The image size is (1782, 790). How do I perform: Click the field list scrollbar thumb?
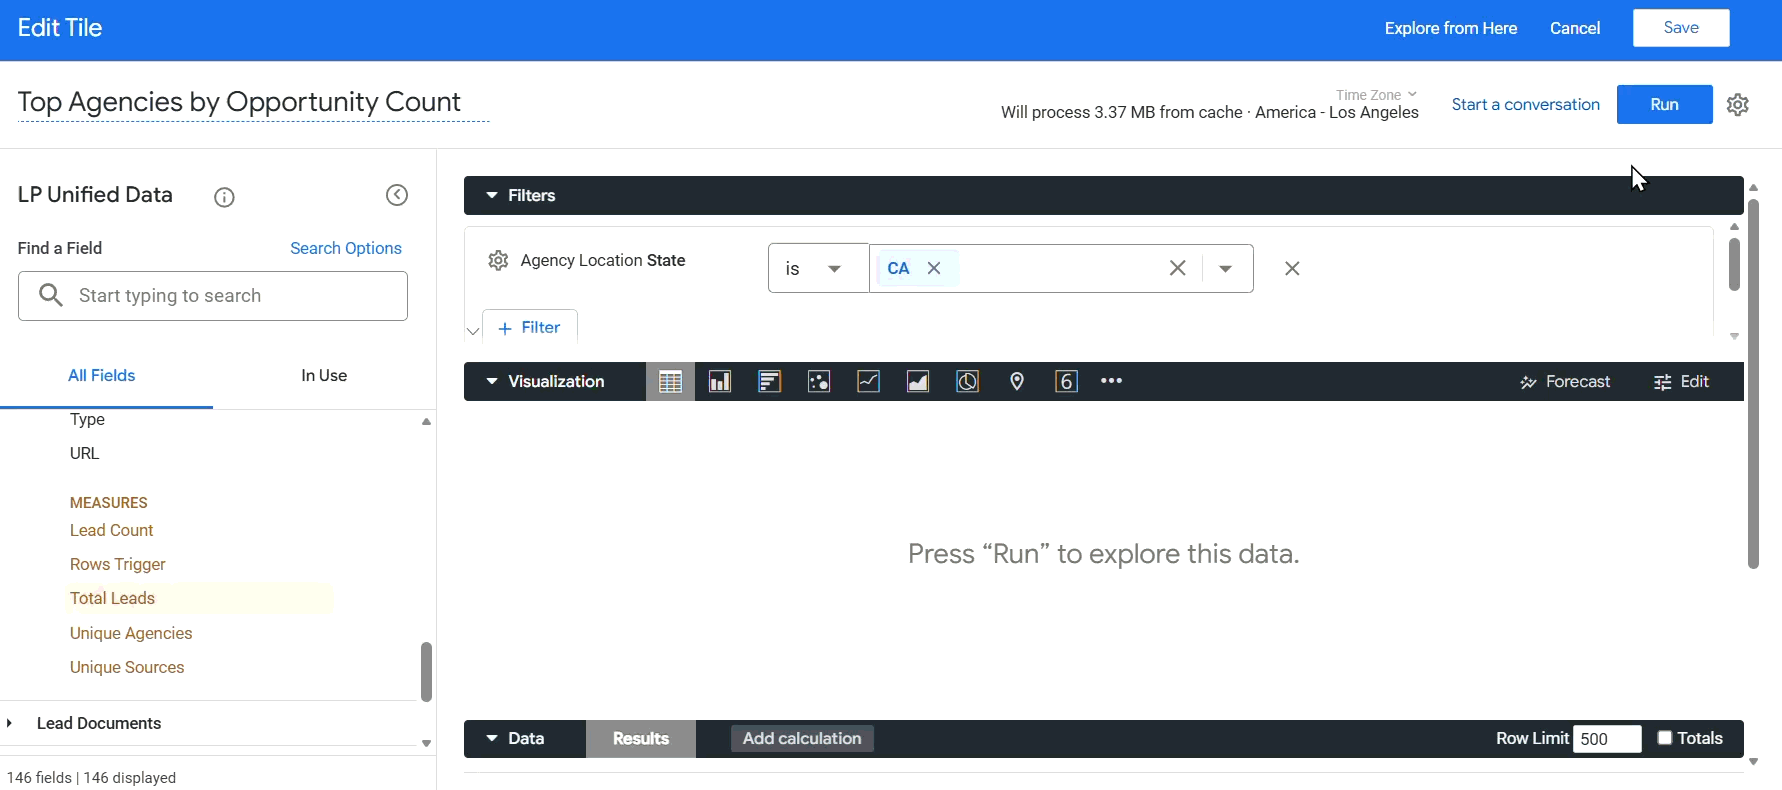426,672
